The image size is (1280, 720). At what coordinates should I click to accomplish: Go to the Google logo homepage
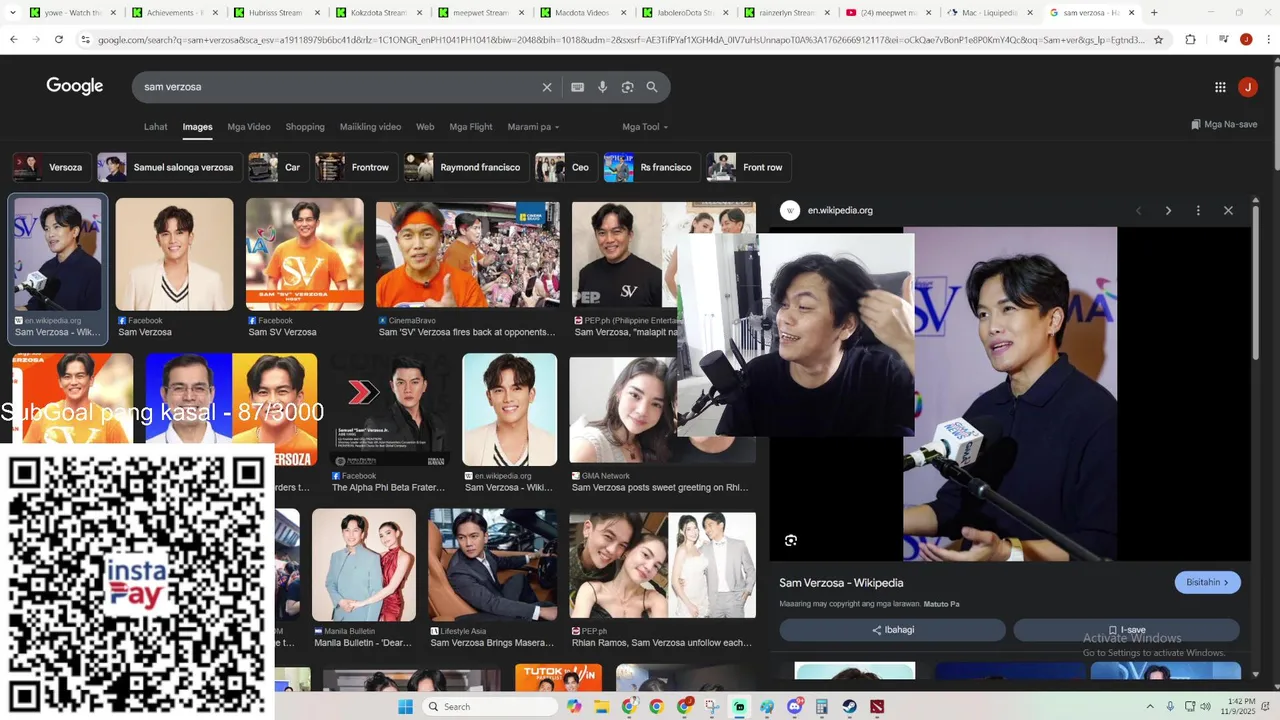tap(75, 86)
